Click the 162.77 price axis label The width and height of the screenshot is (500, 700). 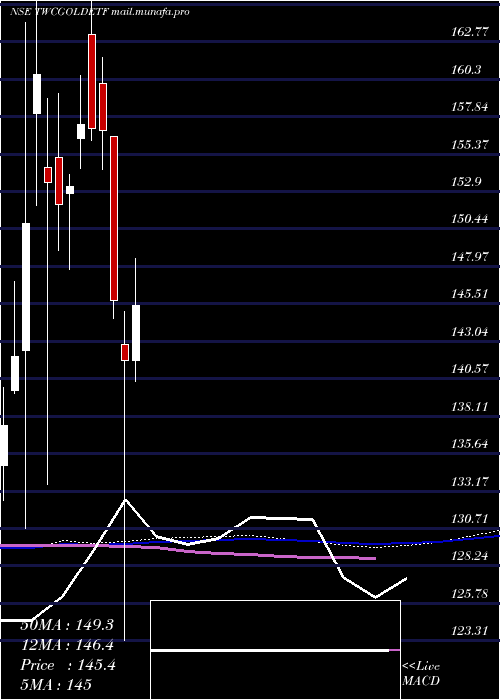(x=468, y=32)
